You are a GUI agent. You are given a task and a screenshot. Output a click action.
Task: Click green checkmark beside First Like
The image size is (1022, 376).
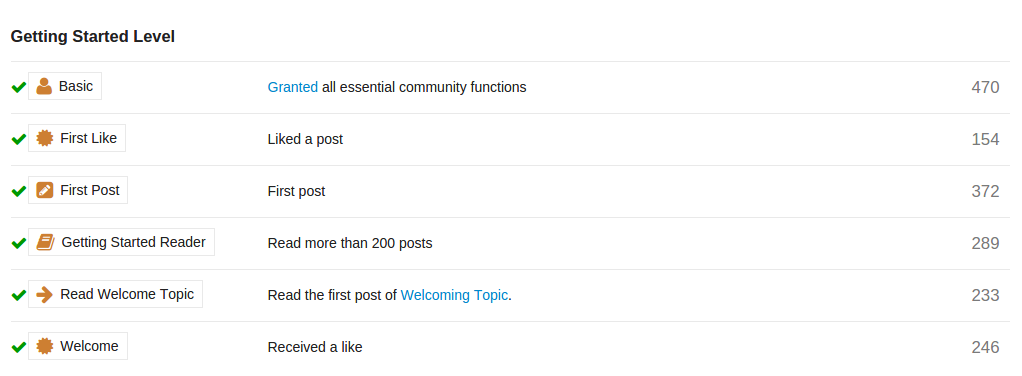point(18,139)
